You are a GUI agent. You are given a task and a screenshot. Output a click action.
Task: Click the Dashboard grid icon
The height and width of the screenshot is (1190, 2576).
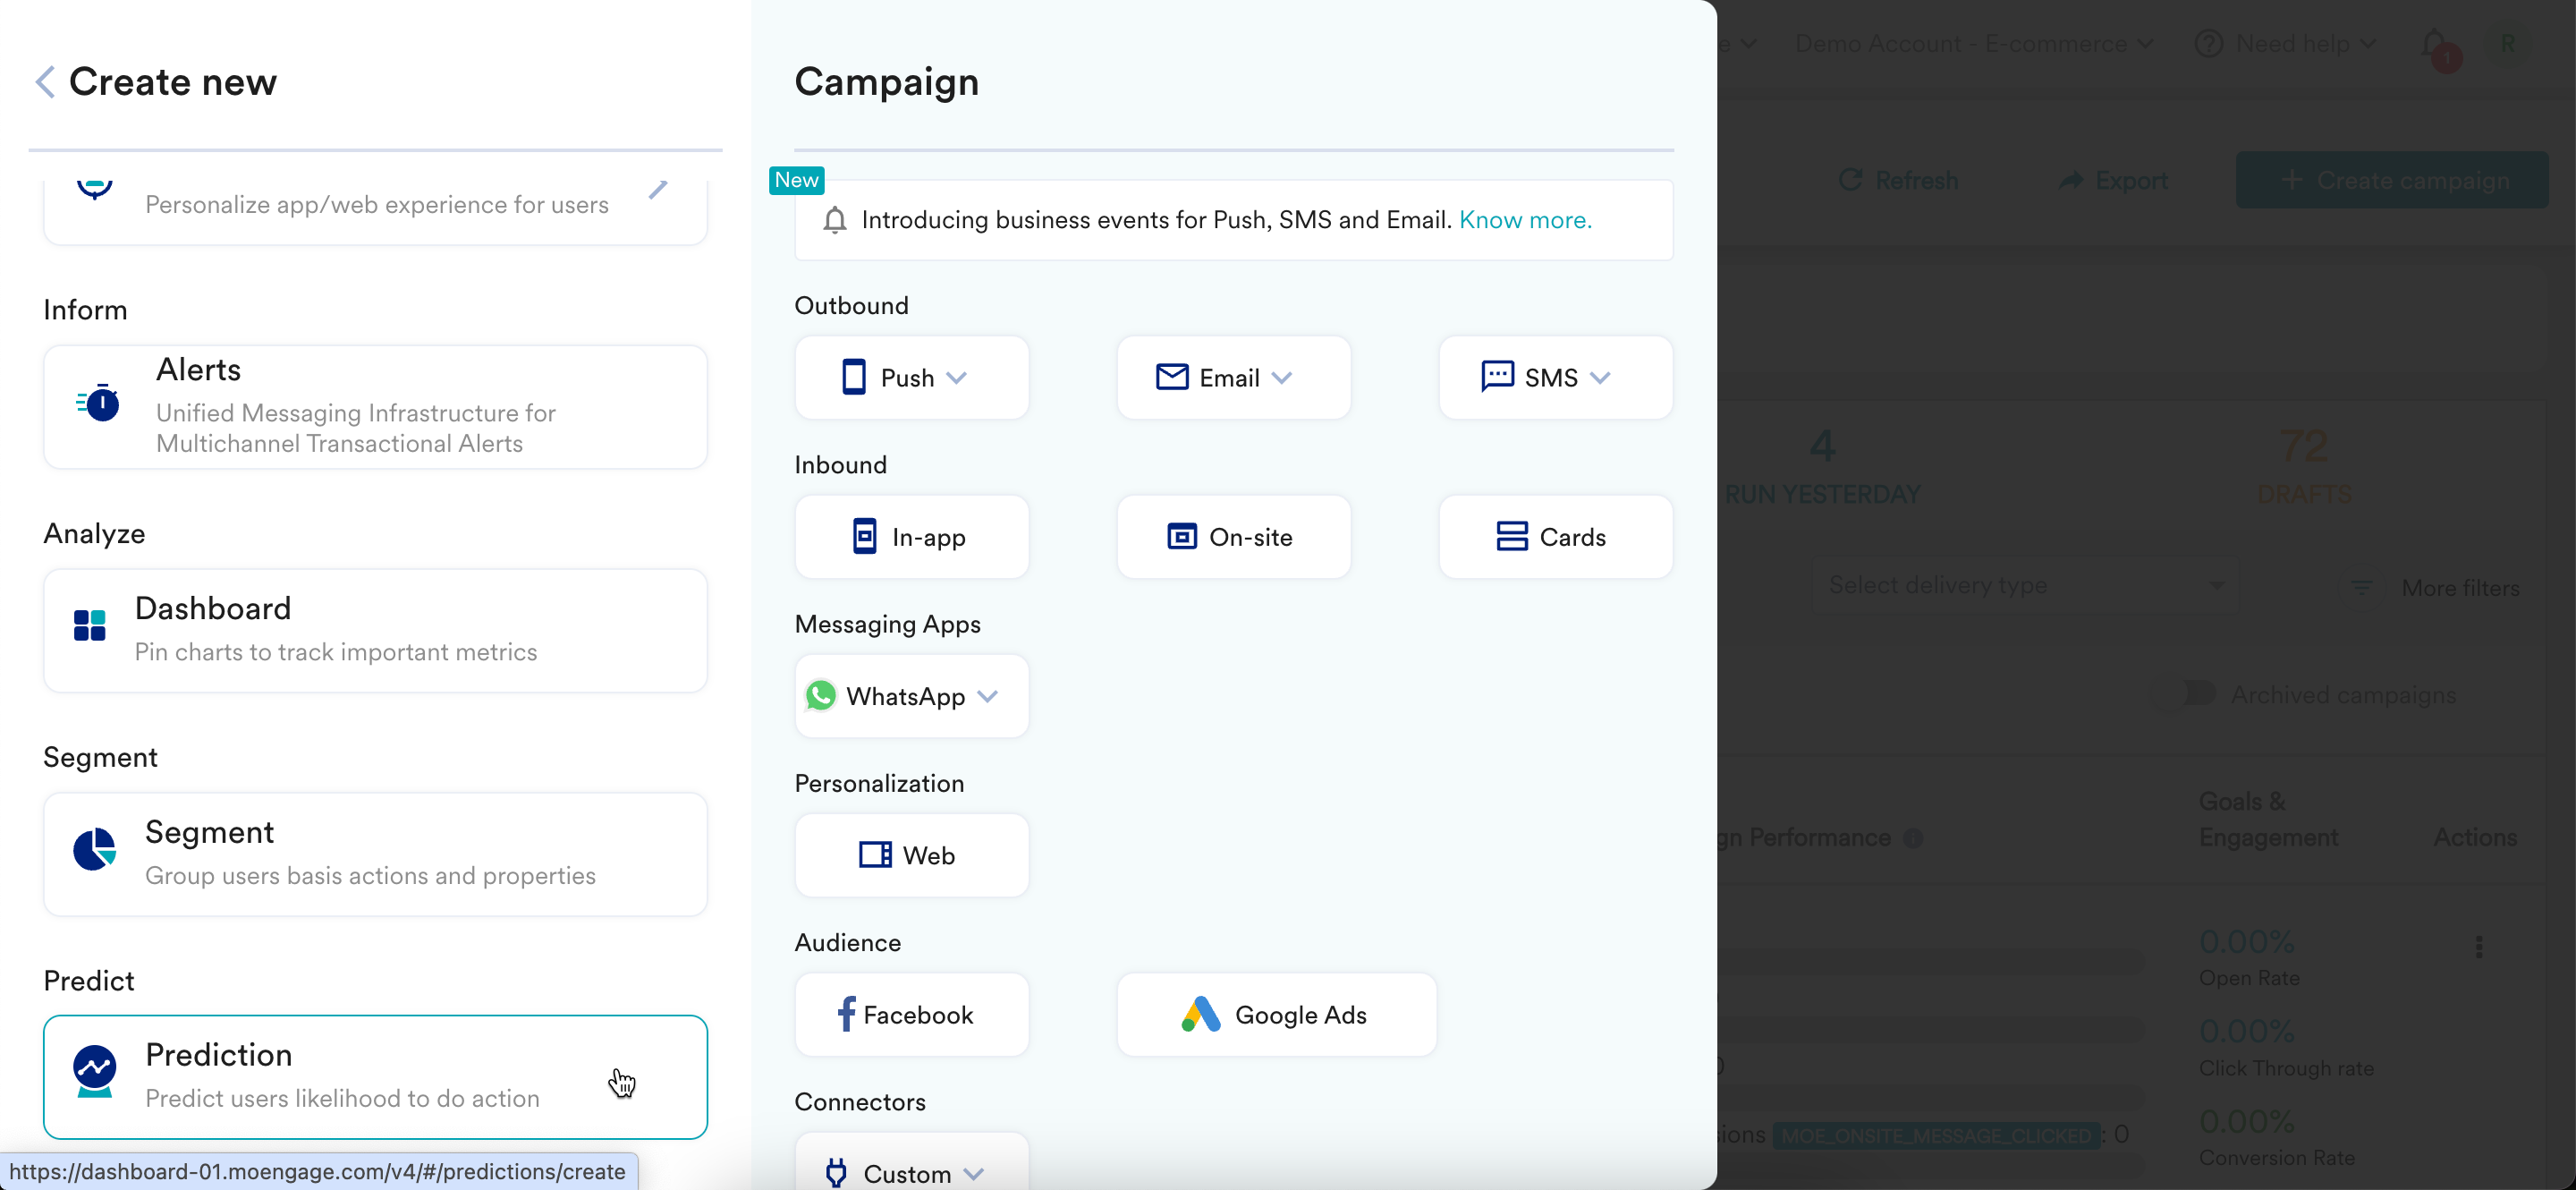pyautogui.click(x=89, y=626)
